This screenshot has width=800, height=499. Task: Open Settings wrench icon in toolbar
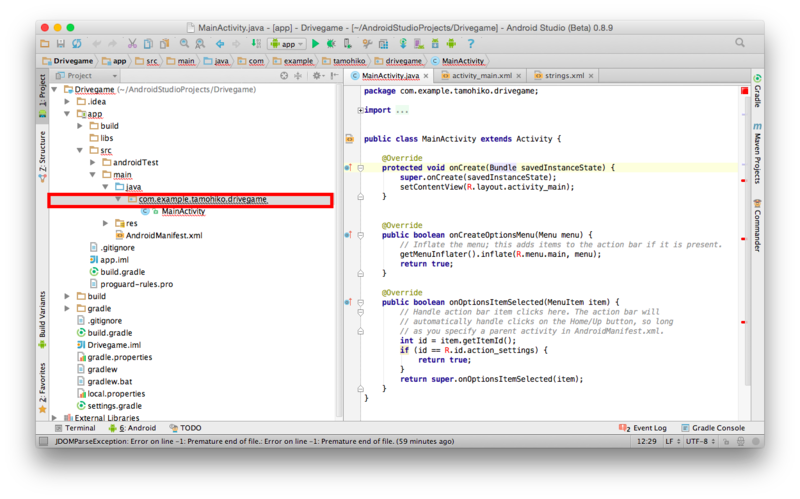[367, 44]
